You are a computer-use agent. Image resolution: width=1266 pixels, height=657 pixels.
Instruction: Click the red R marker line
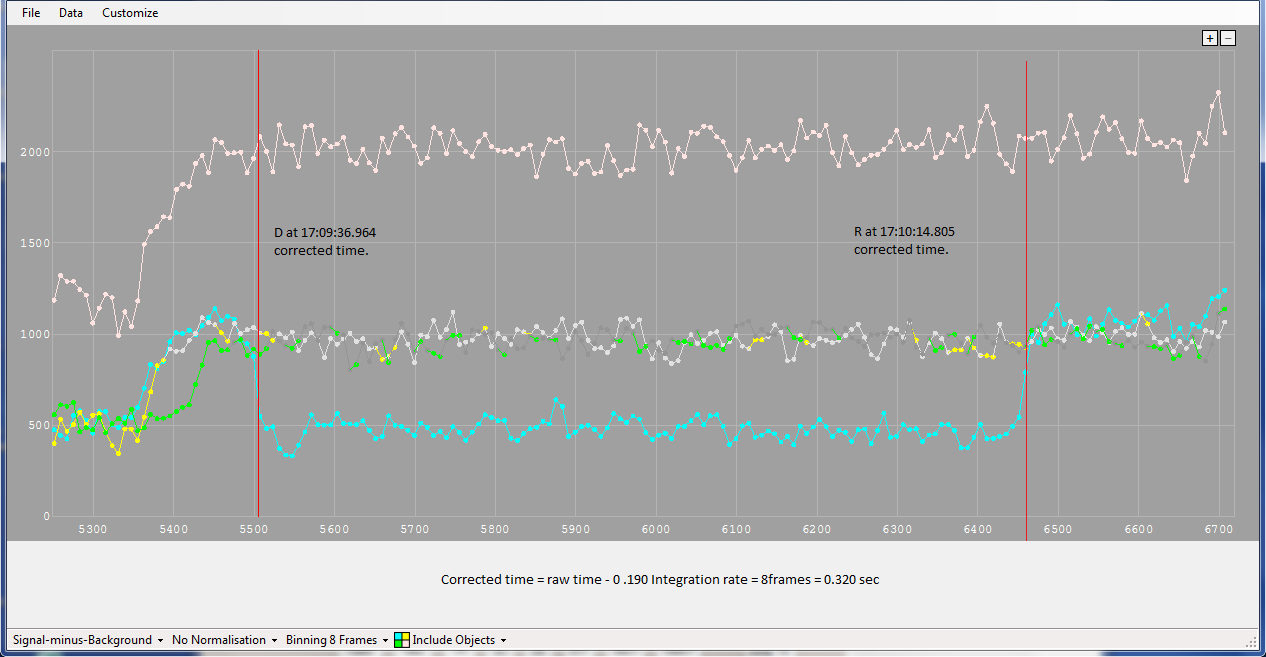(1026, 300)
